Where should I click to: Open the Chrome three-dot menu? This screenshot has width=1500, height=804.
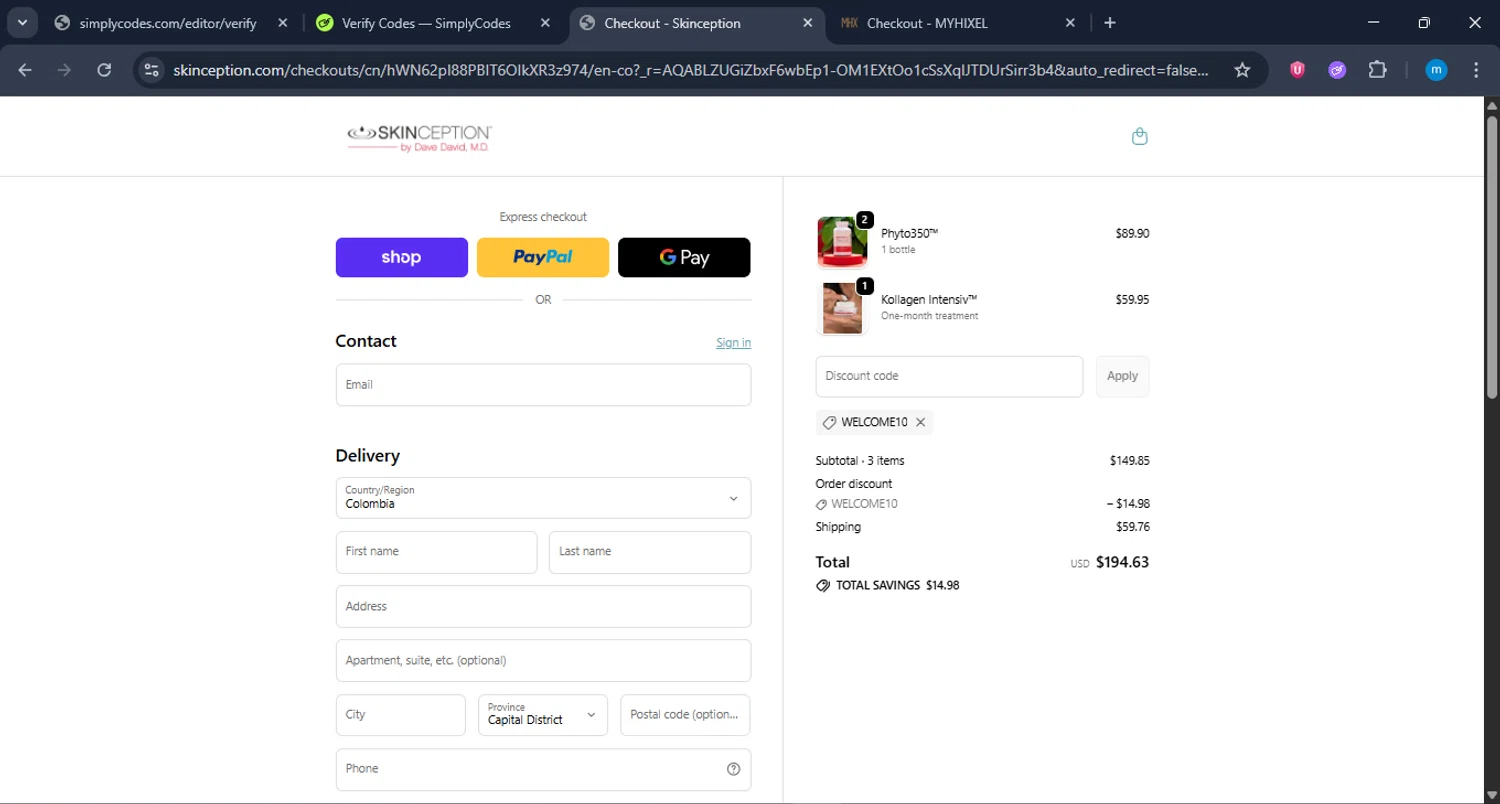[x=1476, y=70]
